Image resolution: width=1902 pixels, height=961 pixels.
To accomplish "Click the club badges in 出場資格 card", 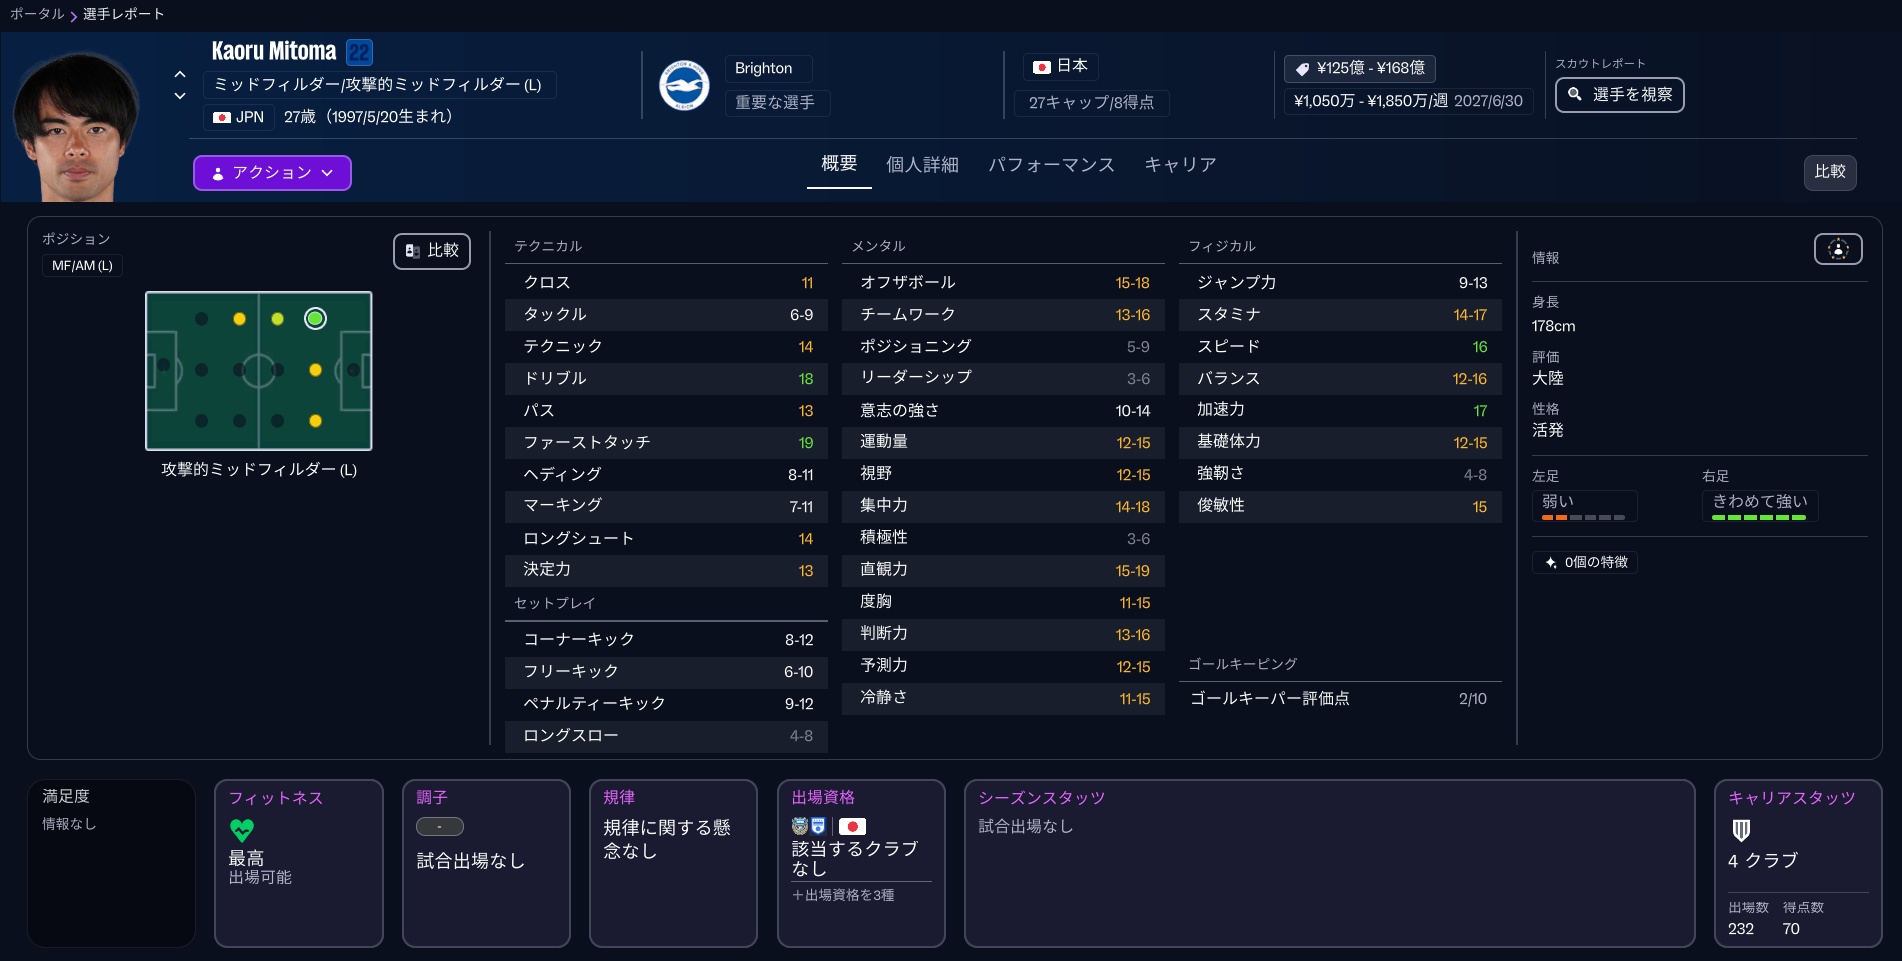I will [x=809, y=826].
